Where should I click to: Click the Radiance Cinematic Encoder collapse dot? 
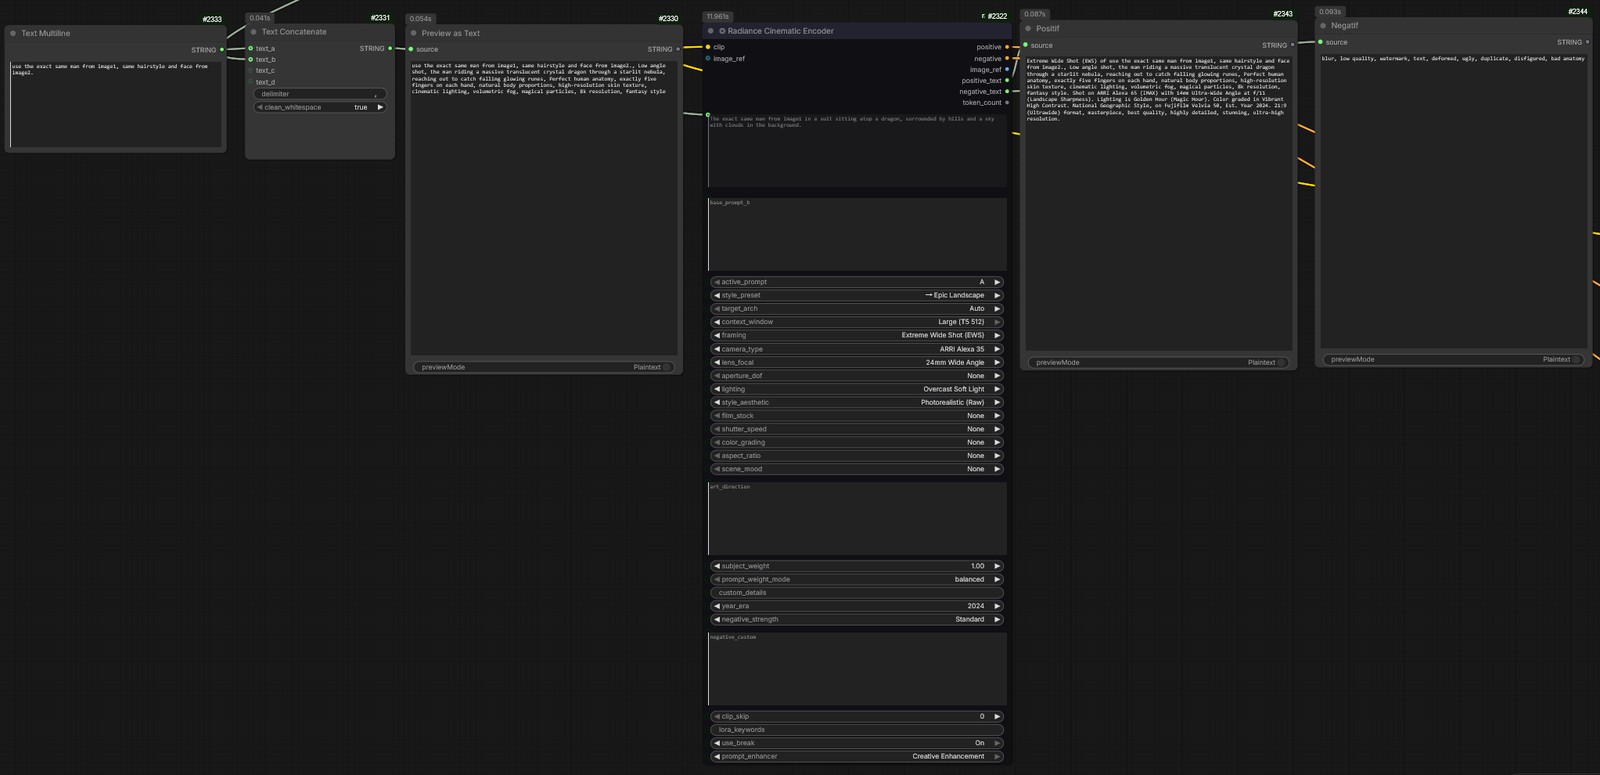point(711,31)
